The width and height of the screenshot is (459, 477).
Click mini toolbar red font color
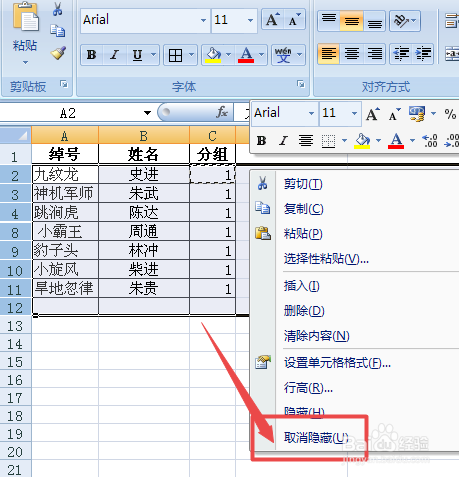point(396,141)
